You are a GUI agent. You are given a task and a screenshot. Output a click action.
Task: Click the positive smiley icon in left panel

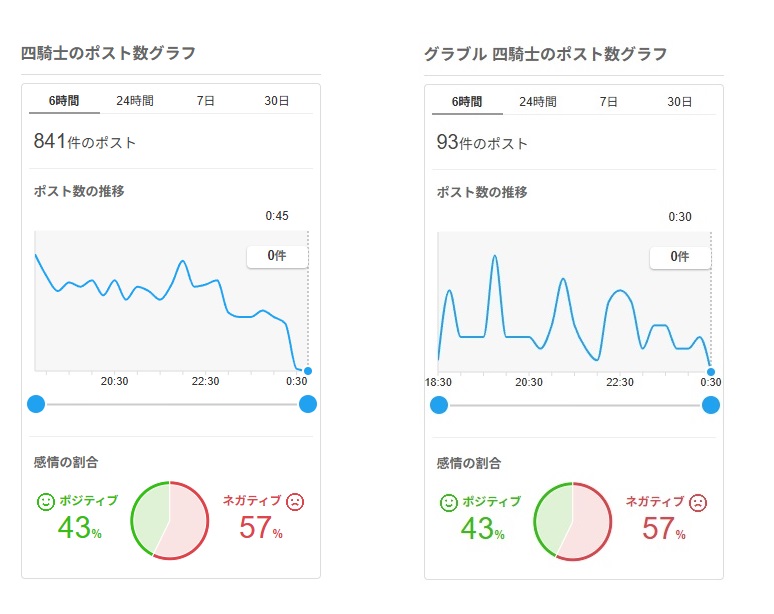tap(45, 502)
